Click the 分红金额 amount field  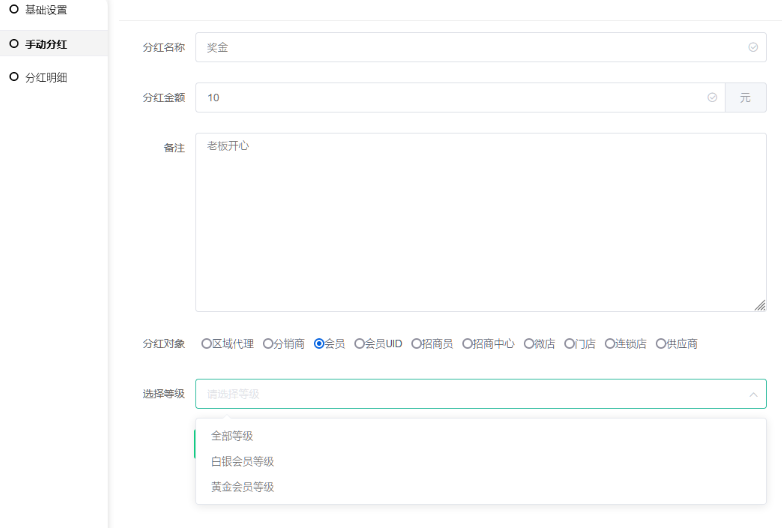[x=450, y=98]
